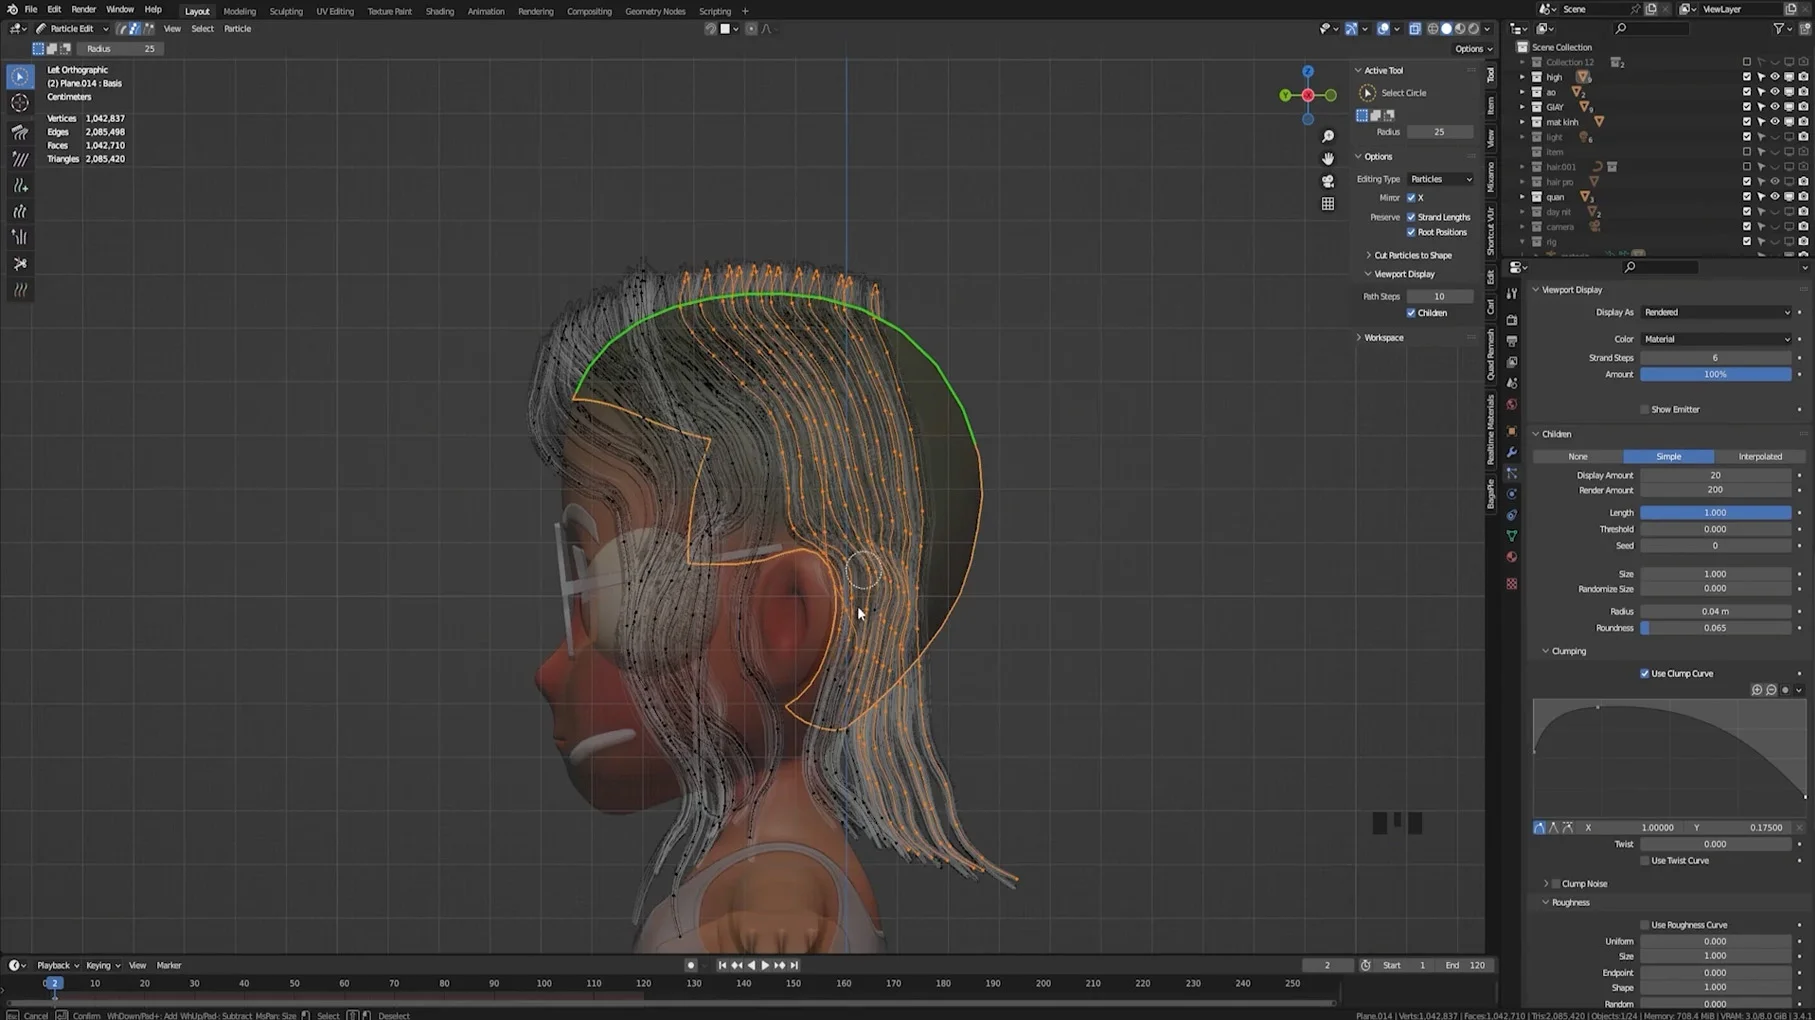Screen dimensions: 1815x1020
Task: Click the zoom magnifier viewport icon
Action: (x=1328, y=136)
